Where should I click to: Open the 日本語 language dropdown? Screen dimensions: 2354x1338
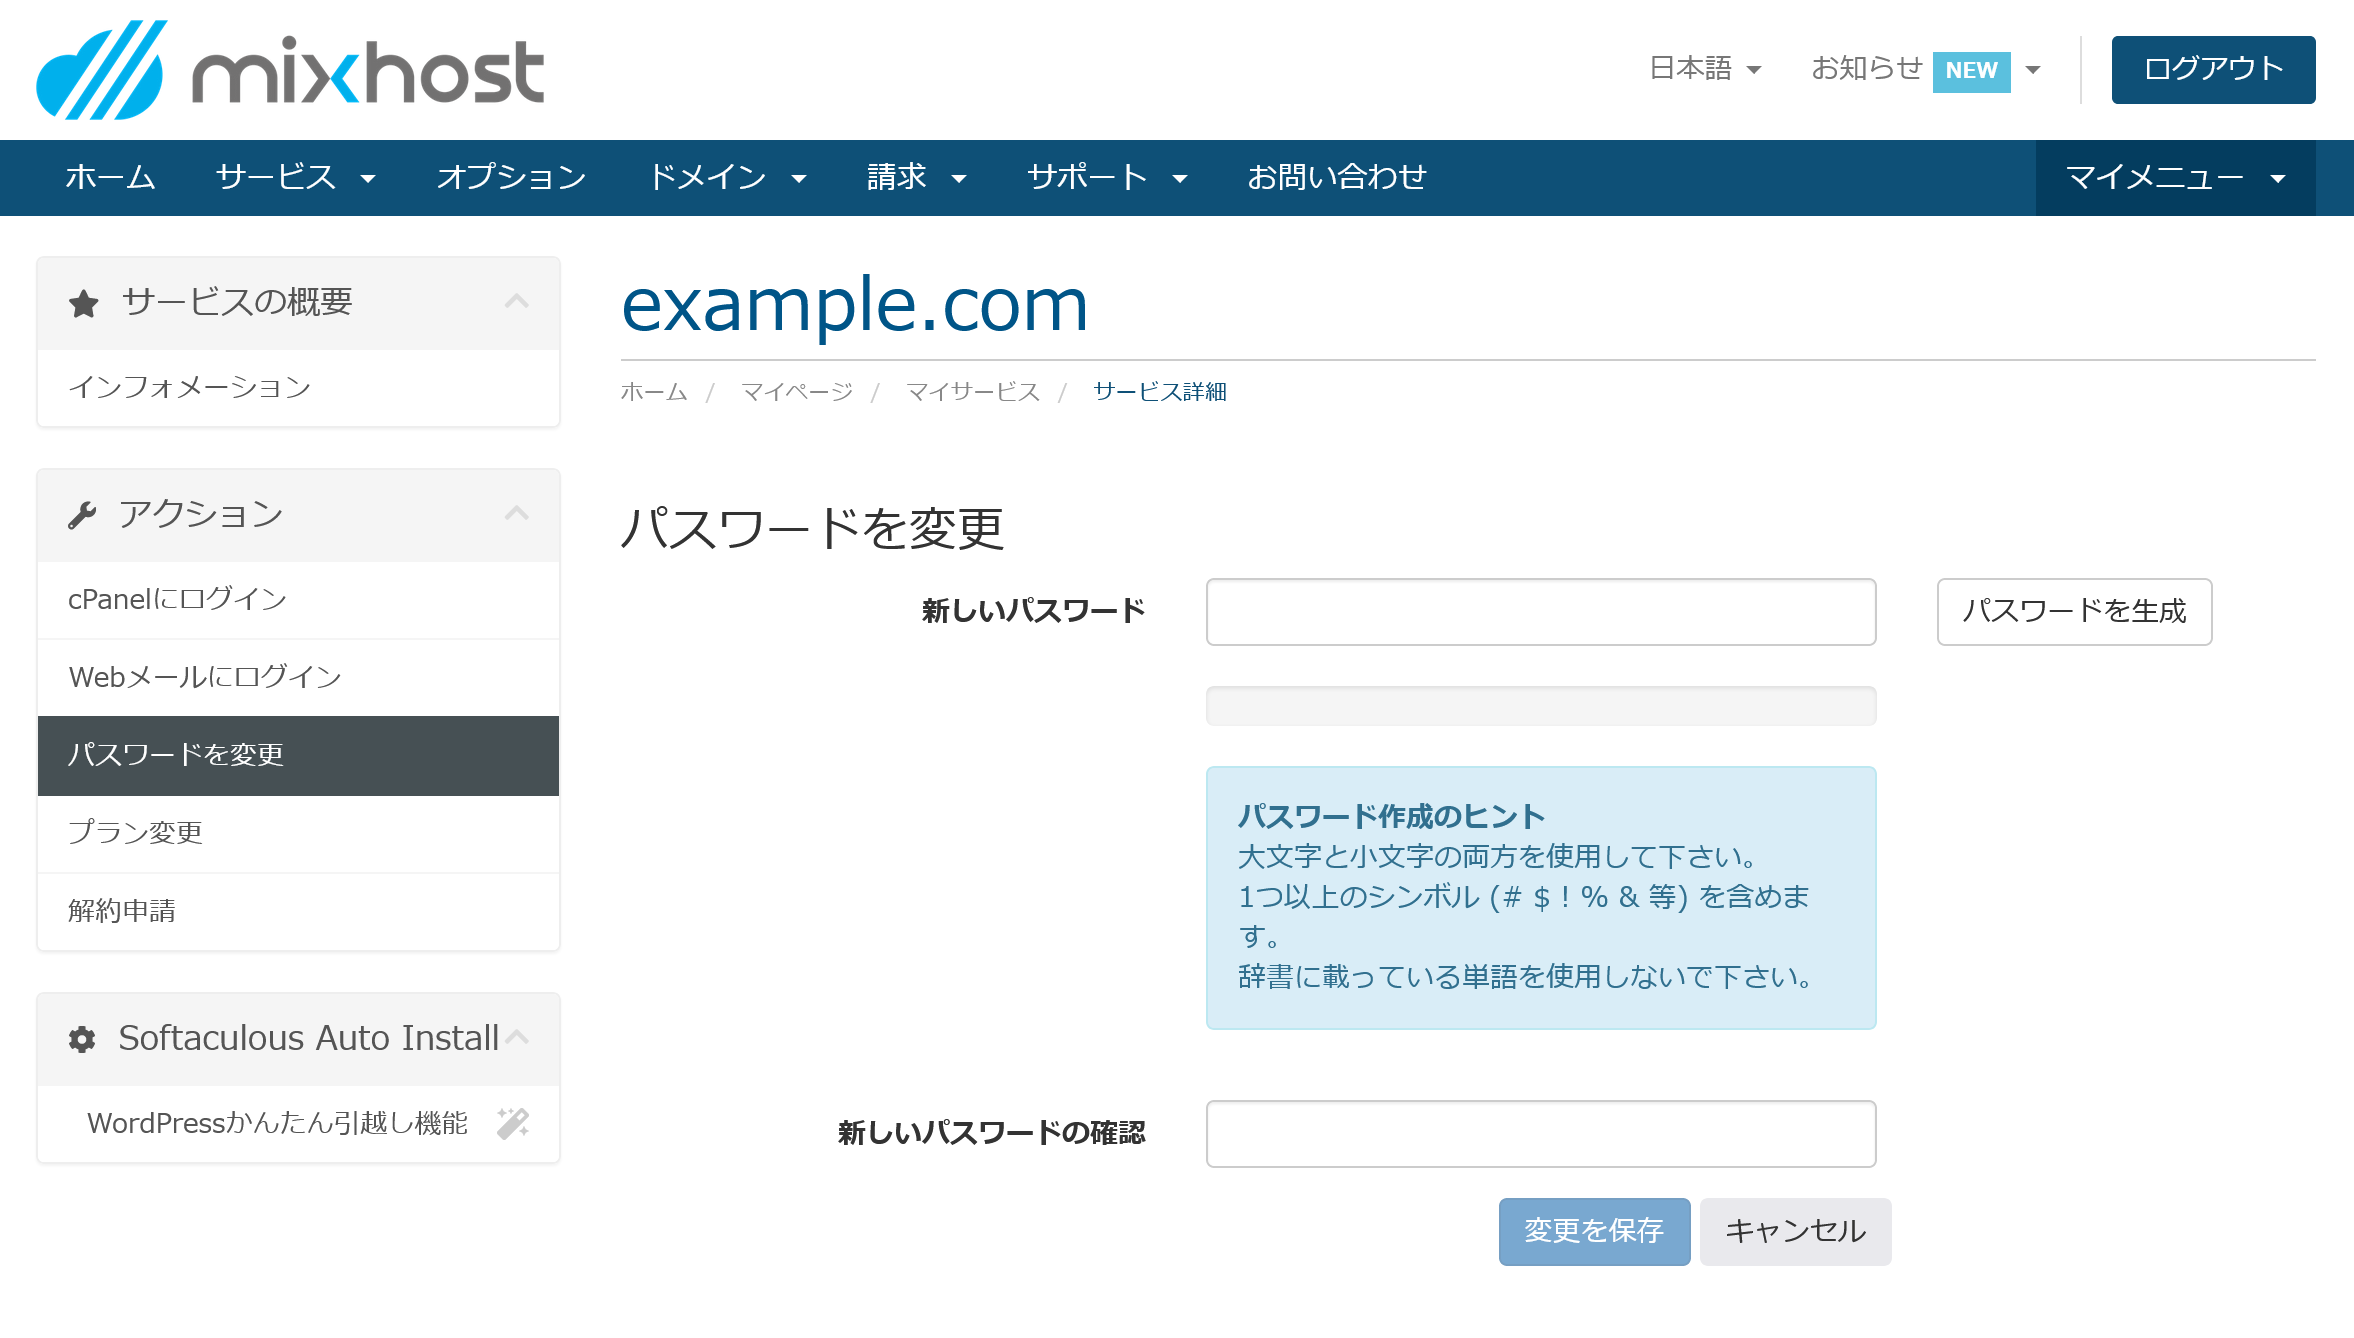point(1705,69)
